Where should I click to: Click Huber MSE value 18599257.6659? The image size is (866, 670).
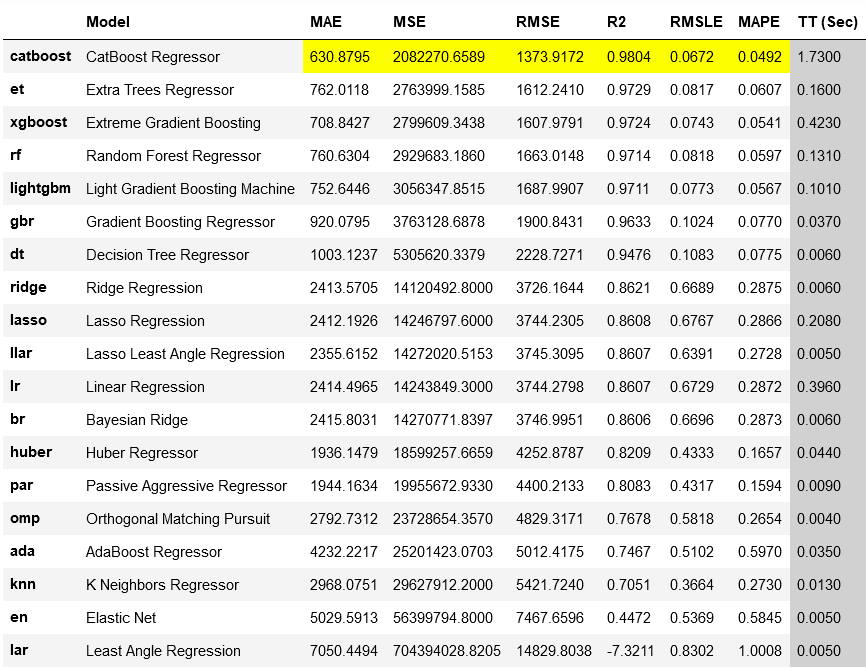pos(443,453)
